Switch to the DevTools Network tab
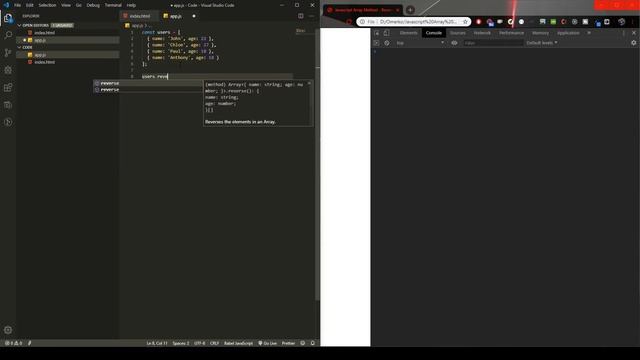This screenshot has width=640, height=360. [482, 33]
